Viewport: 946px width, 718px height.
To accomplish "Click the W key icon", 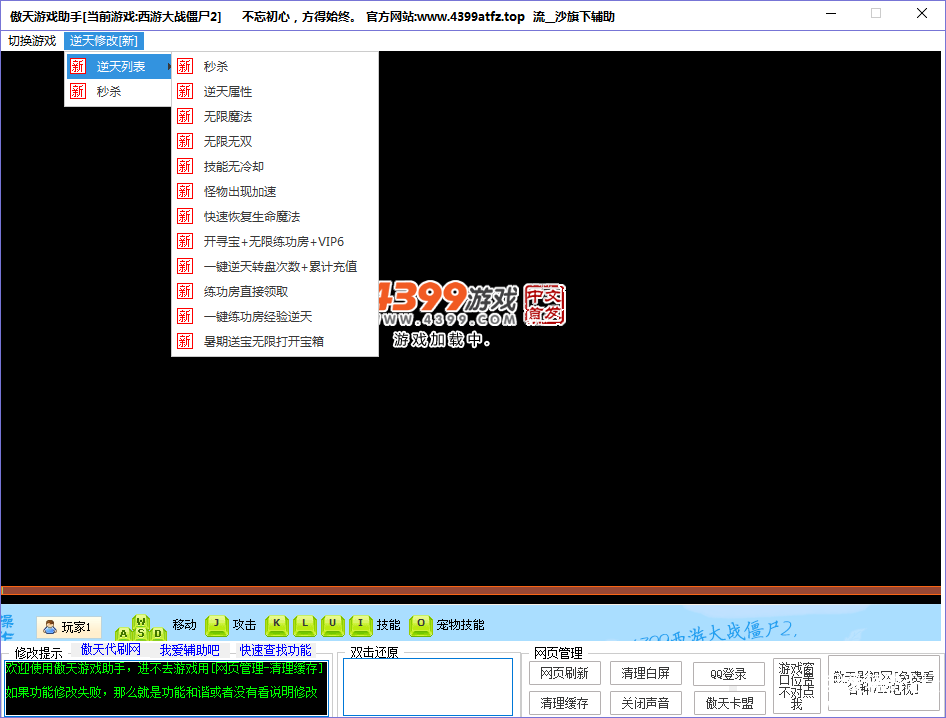I will 141,621.
